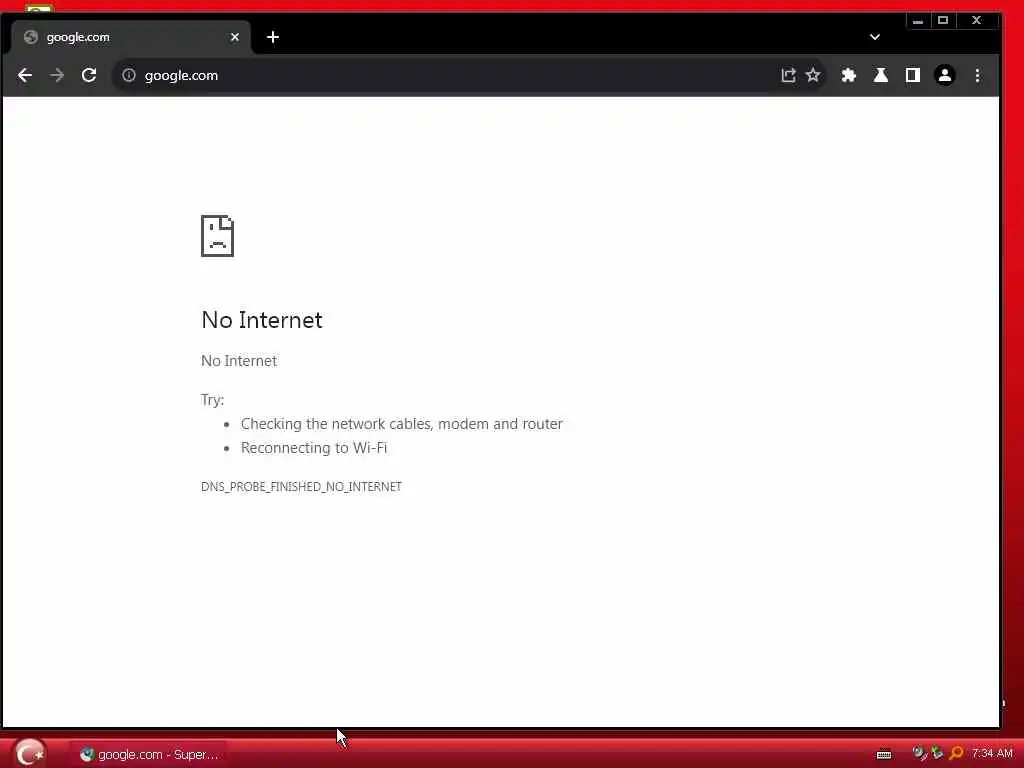This screenshot has width=1024, height=768.
Task: Open the Chrome Labs flask icon
Action: (x=880, y=75)
